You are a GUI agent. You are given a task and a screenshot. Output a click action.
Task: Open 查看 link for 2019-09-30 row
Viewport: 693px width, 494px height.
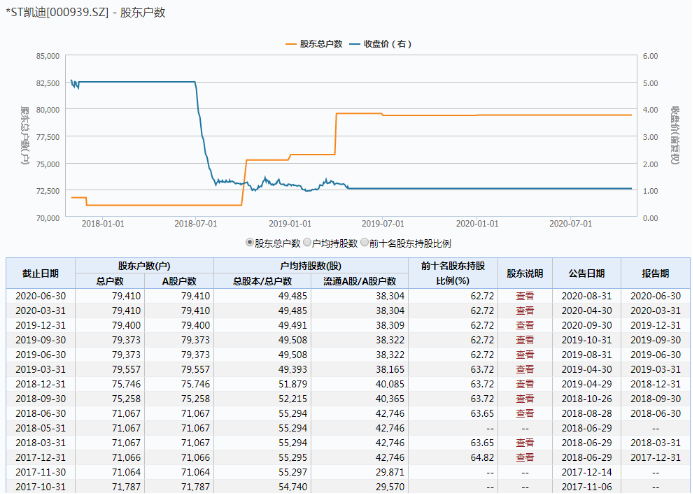coord(525,340)
